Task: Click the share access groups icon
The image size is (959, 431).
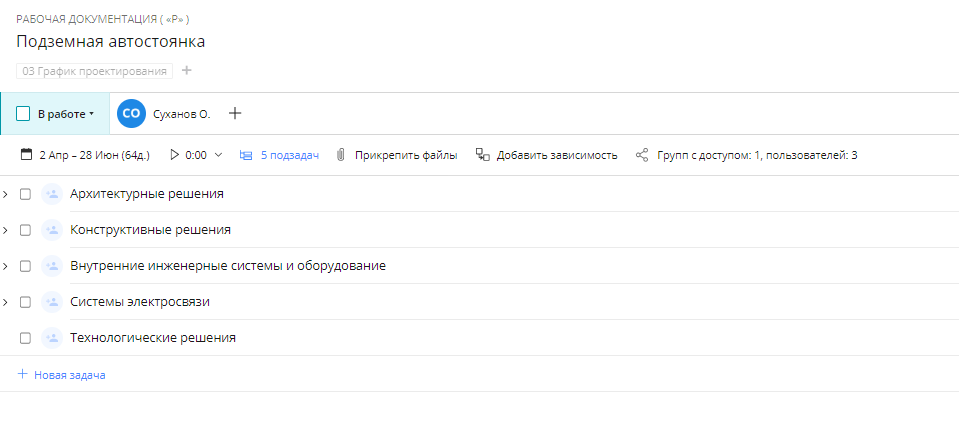Action: [x=642, y=155]
